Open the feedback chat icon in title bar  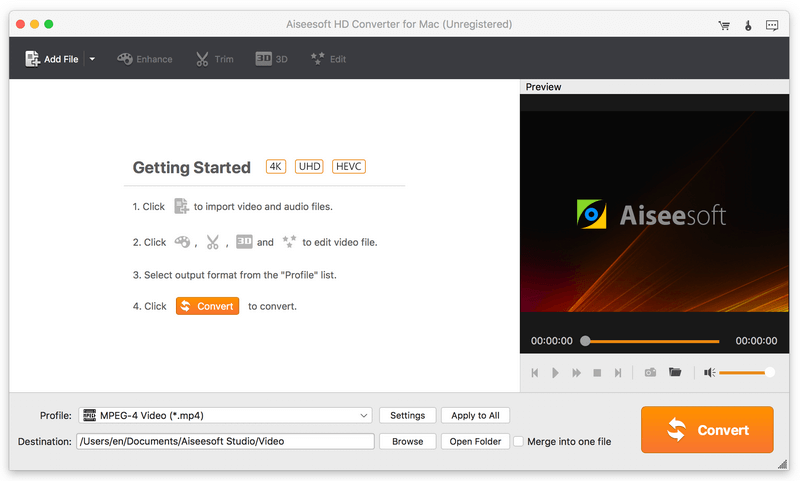click(x=772, y=26)
